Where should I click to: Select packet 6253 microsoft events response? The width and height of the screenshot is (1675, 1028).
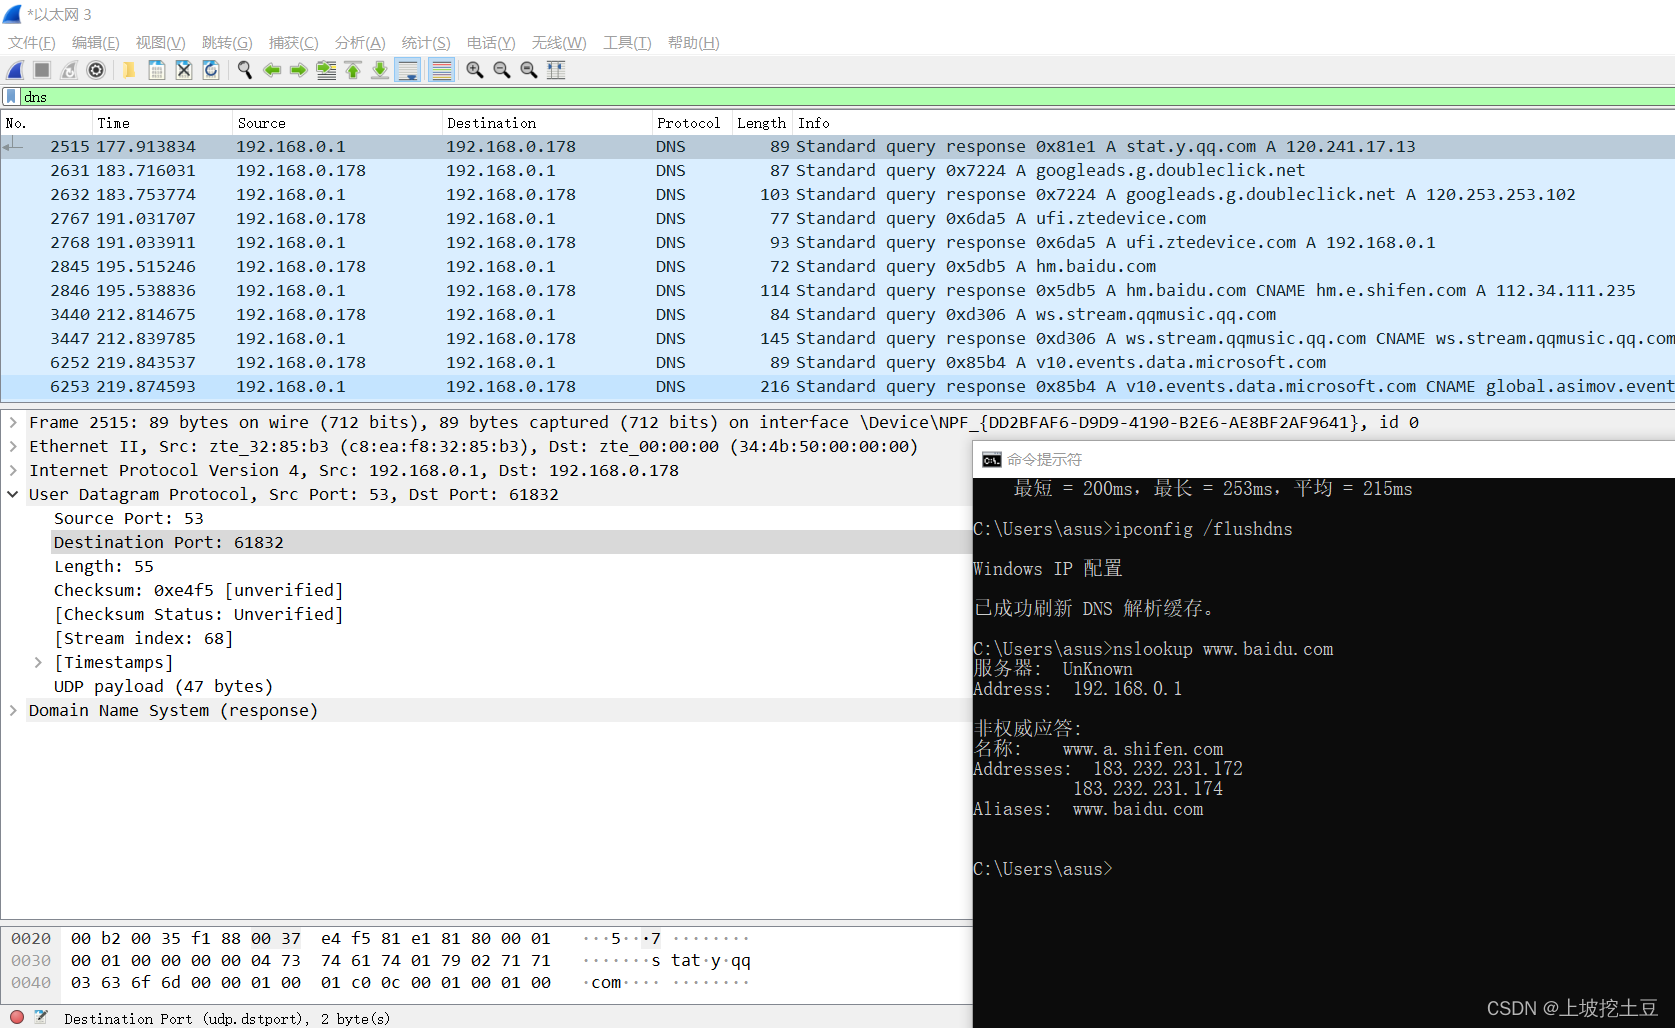pyautogui.click(x=838, y=387)
